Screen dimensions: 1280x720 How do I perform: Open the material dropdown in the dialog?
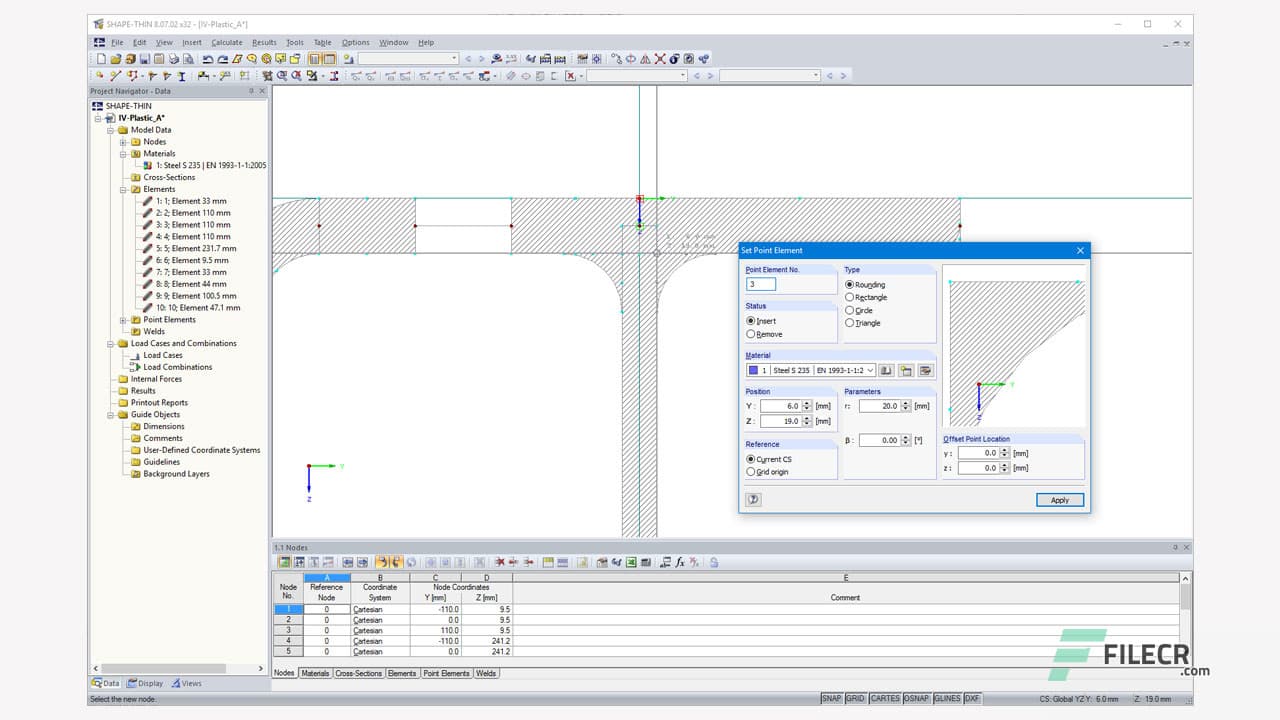pos(871,370)
